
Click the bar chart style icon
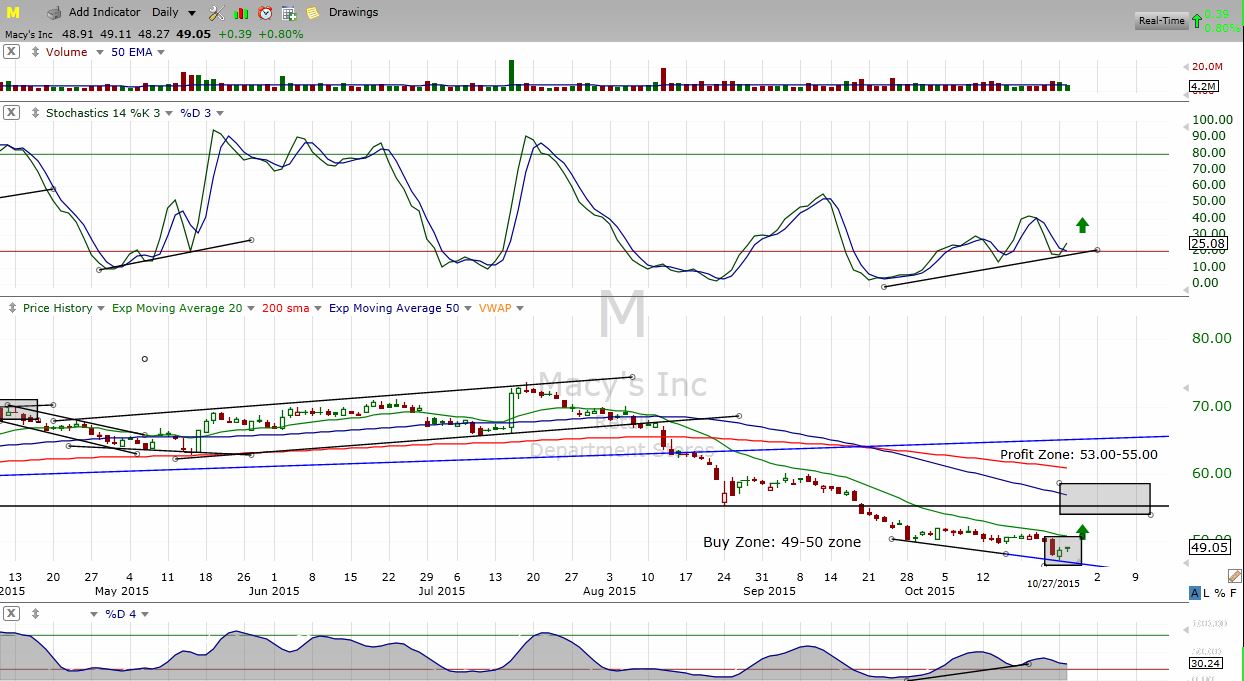[241, 13]
